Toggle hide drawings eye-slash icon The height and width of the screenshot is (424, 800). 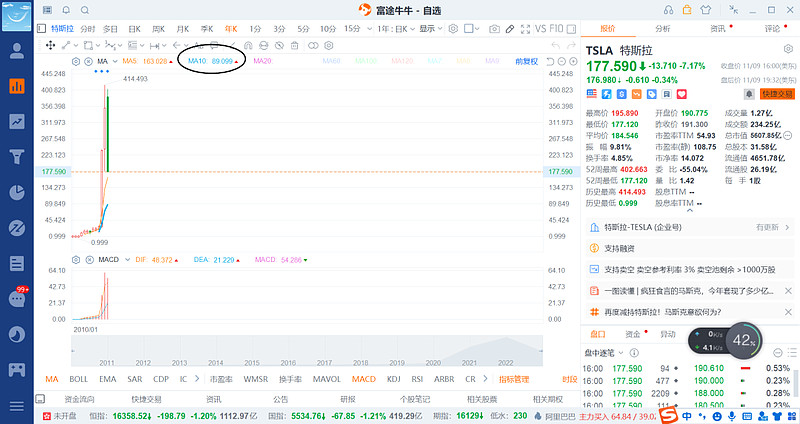coord(279,45)
